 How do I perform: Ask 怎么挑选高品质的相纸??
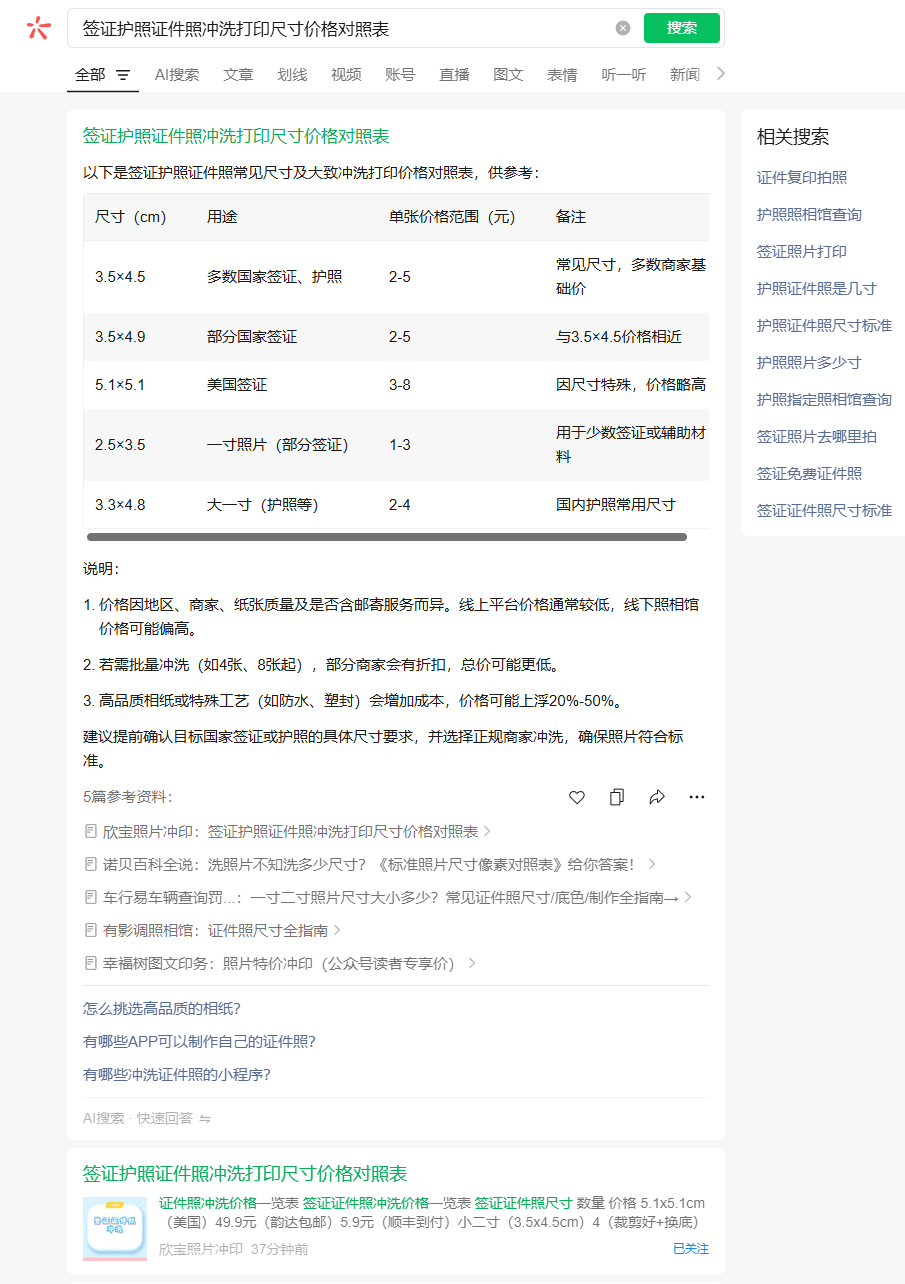click(x=162, y=1008)
